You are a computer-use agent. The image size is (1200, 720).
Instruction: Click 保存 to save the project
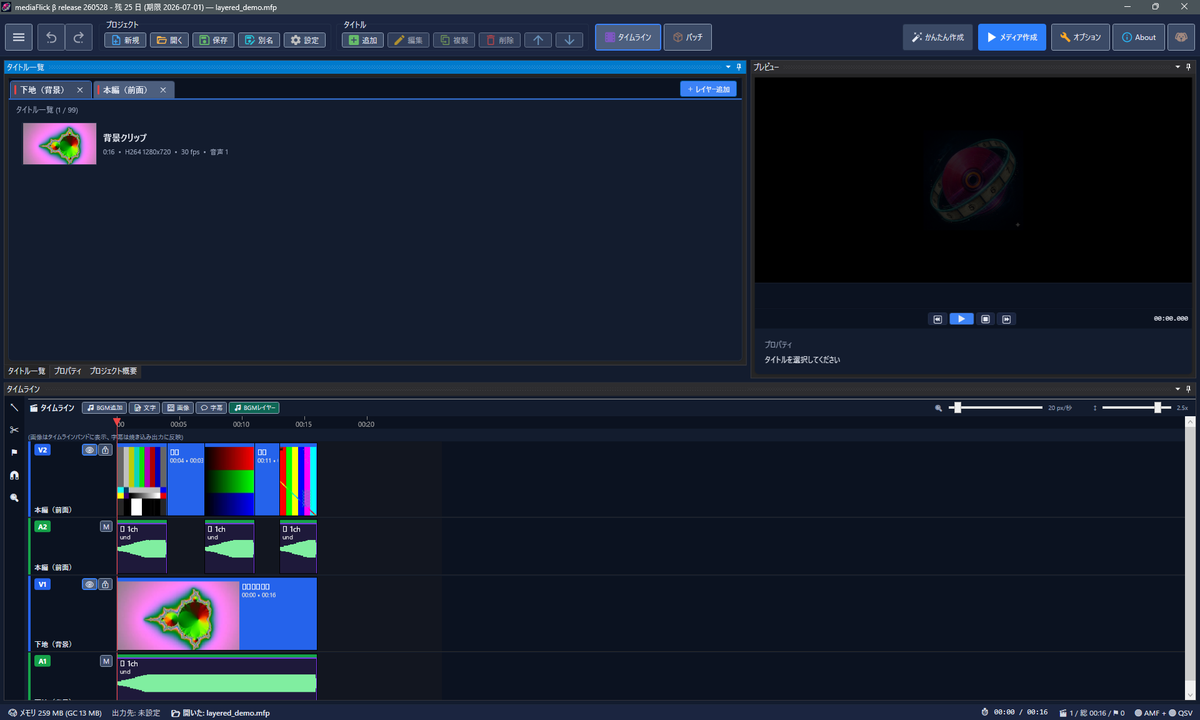tap(213, 40)
